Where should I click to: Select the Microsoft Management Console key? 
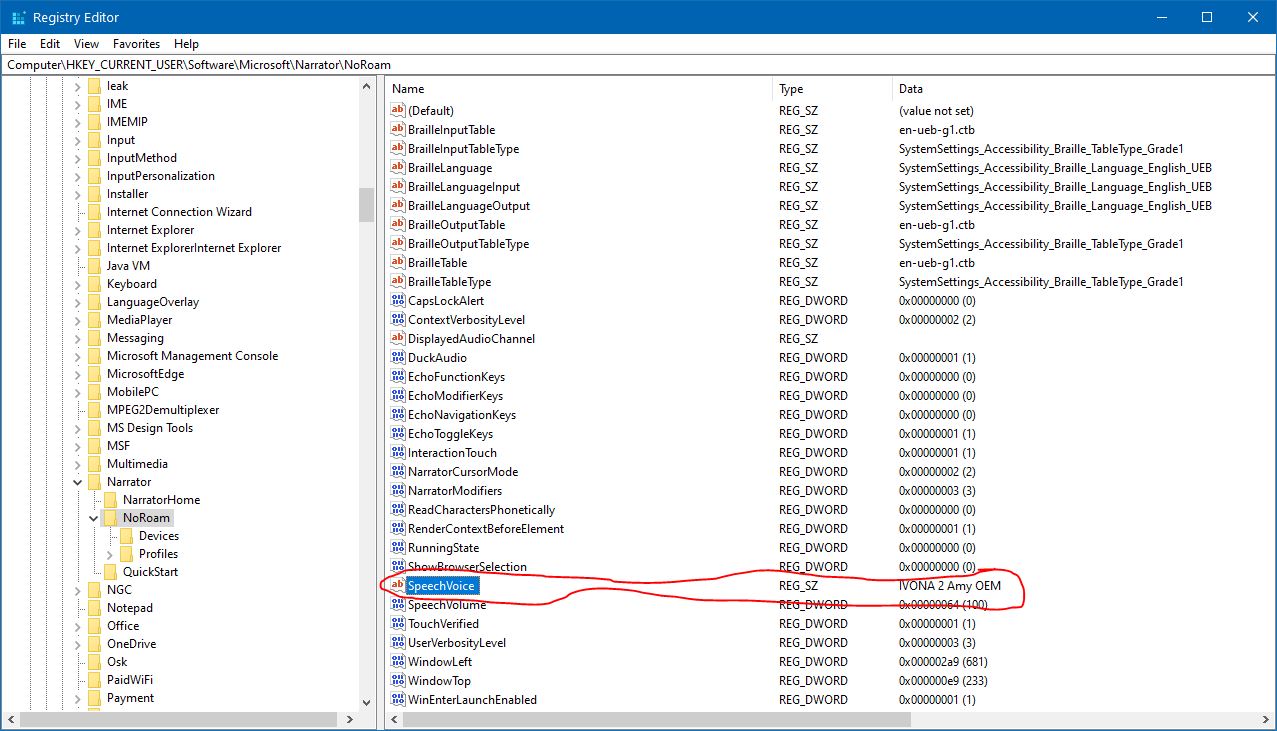(x=192, y=356)
